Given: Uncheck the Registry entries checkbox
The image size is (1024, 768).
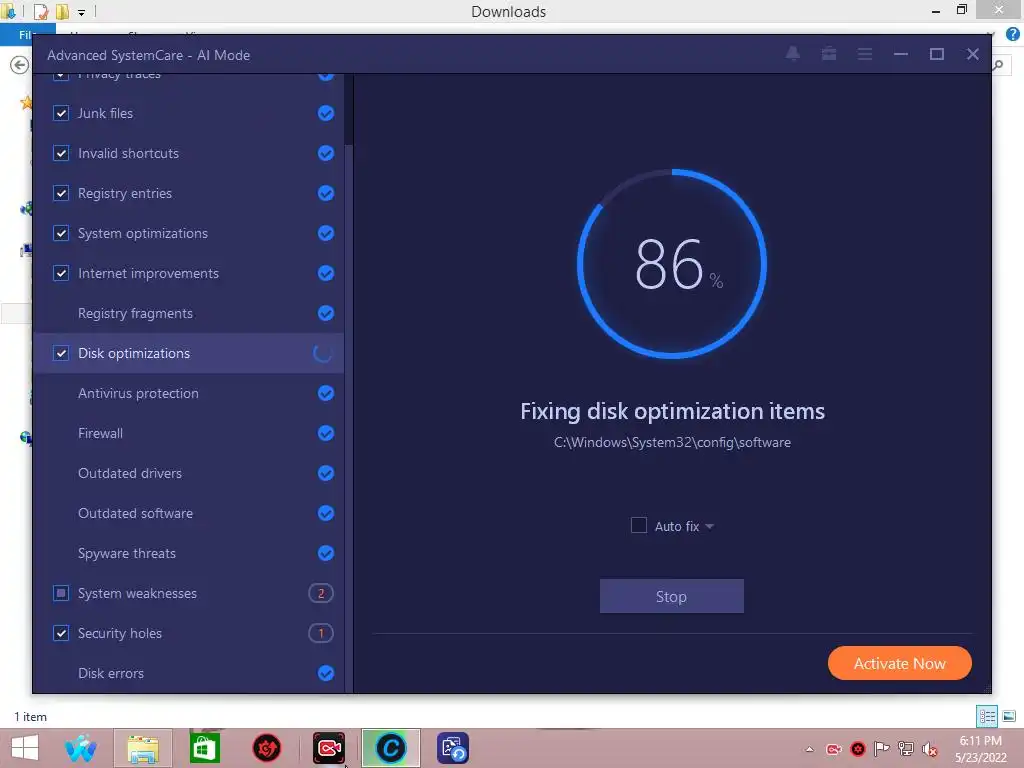Looking at the screenshot, I should point(61,193).
